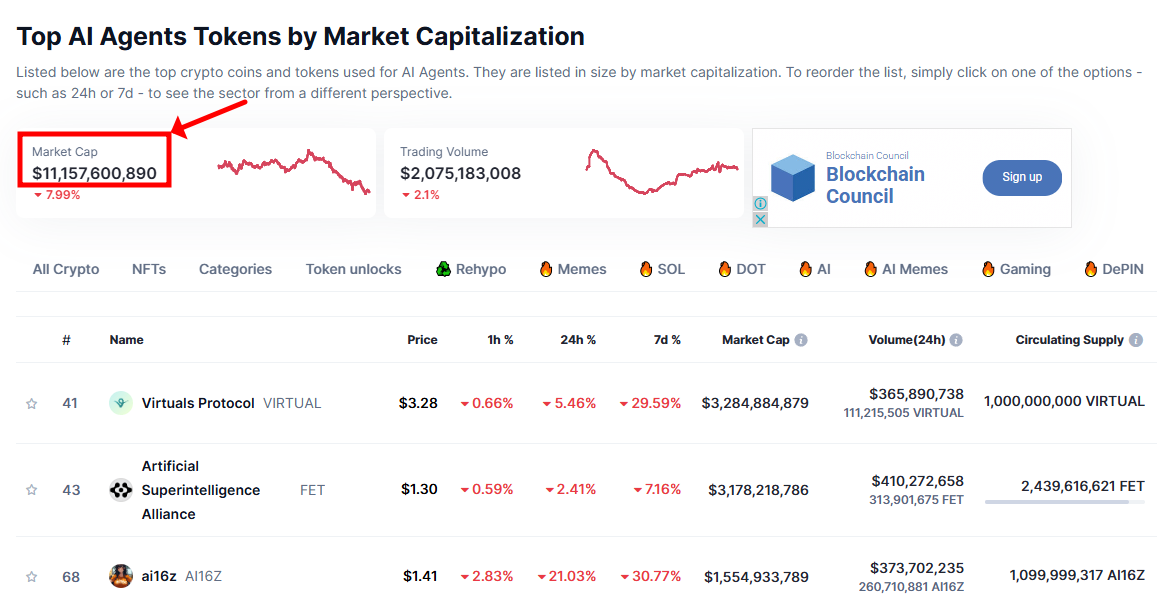Click the Virtuals Protocol token logo

(120, 403)
